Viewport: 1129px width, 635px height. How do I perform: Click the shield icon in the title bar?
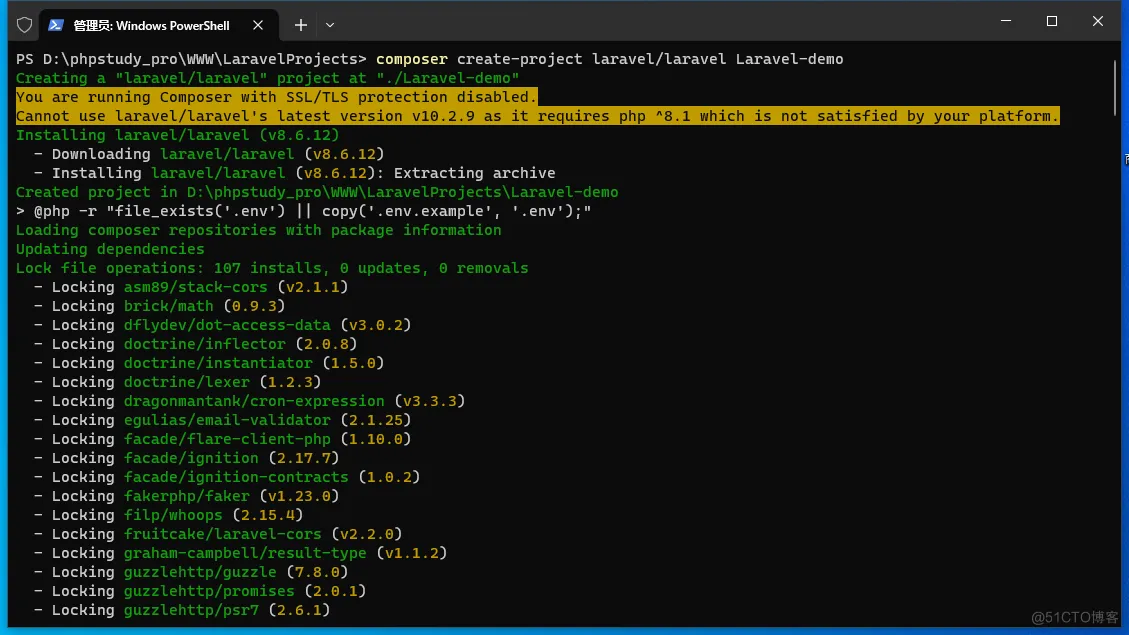24,25
